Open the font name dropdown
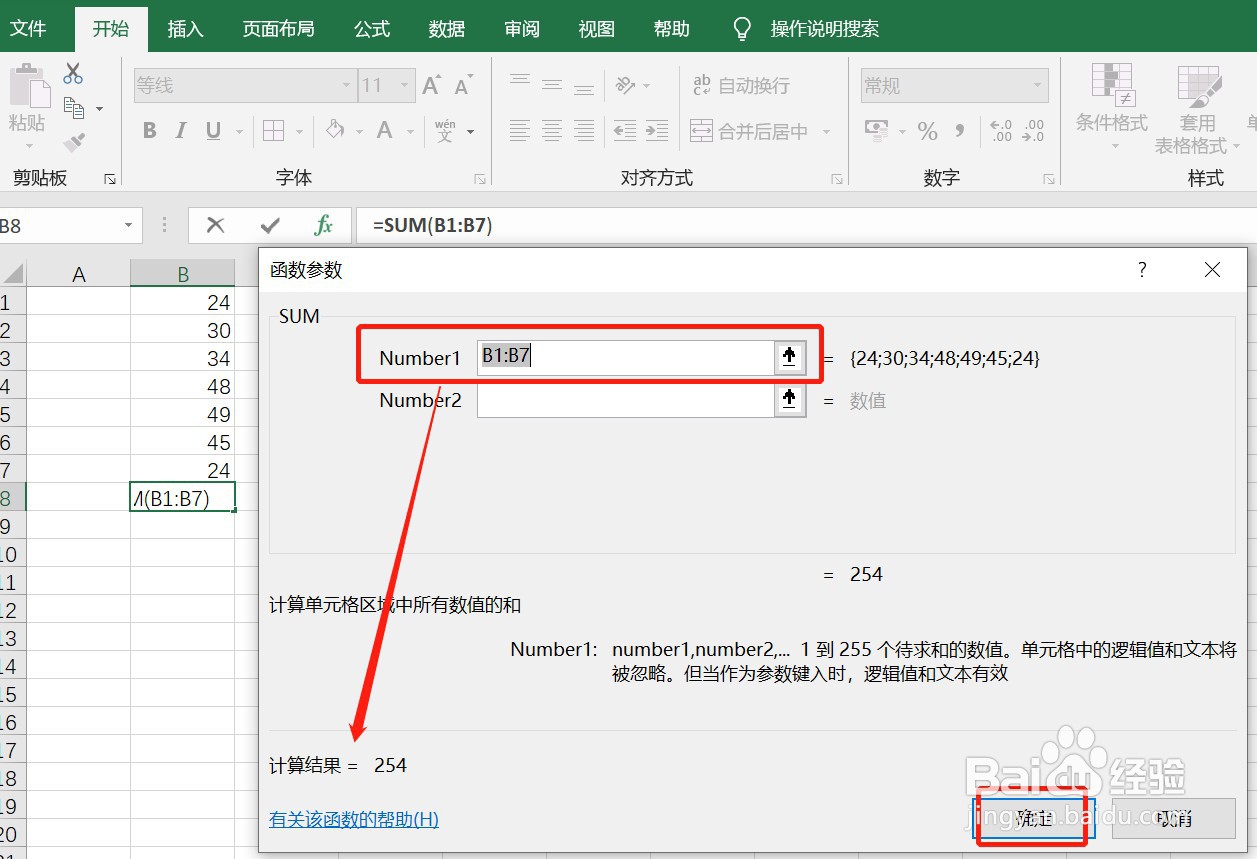This screenshot has height=859, width=1257. pos(346,85)
